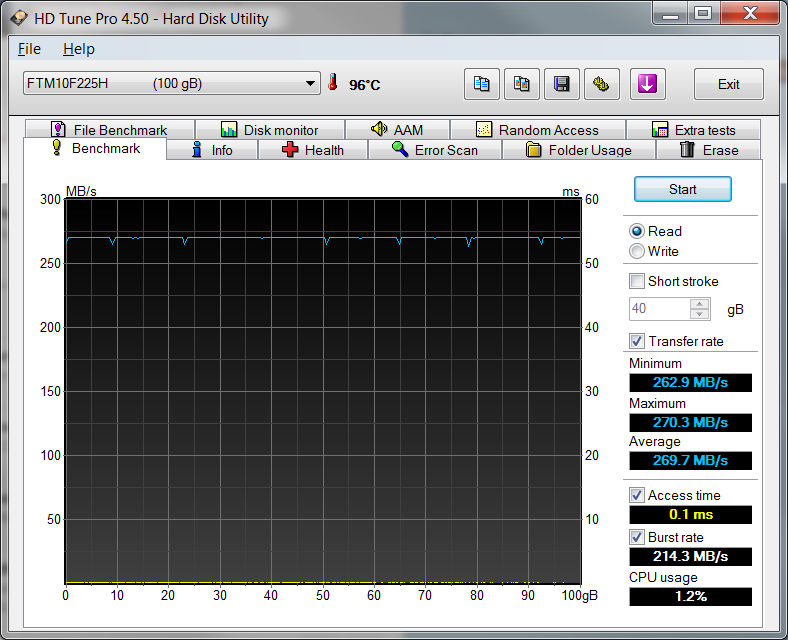This screenshot has width=788, height=640.
Task: Click the copy text to clipboard icon
Action: point(481,84)
